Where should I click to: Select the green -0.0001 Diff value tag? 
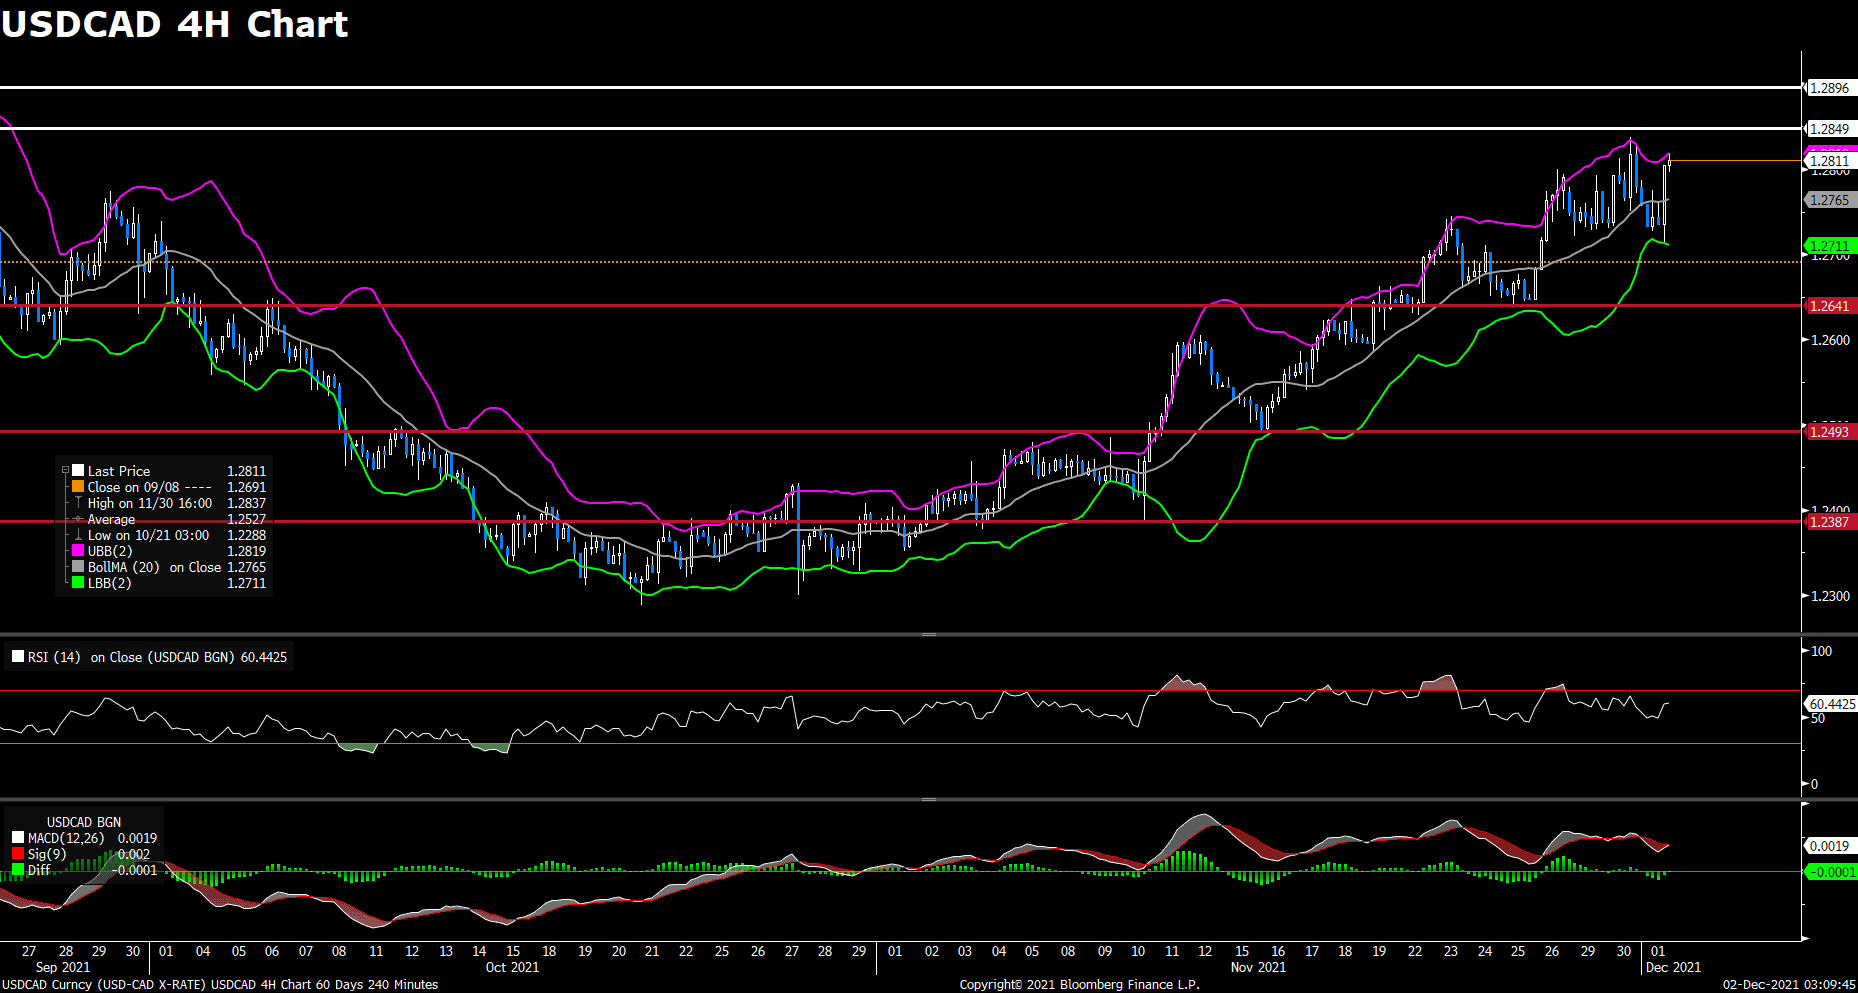point(1831,872)
